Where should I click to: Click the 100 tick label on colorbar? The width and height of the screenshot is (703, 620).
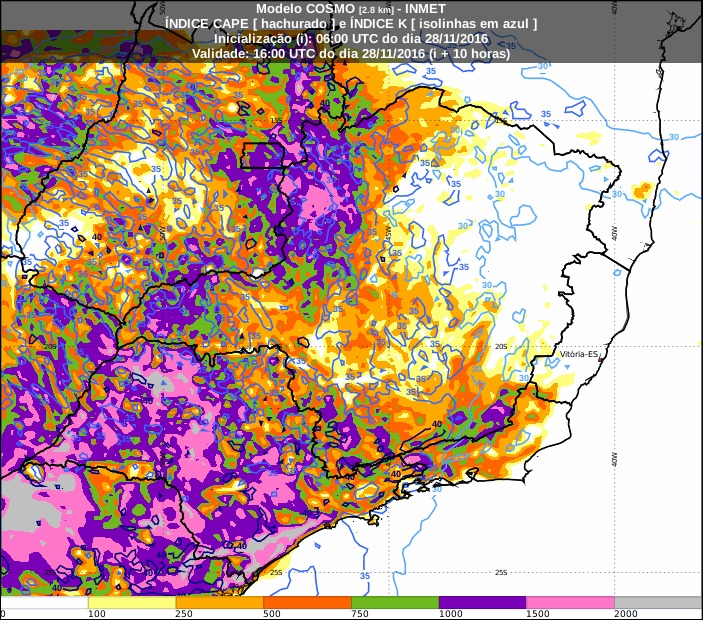[96, 614]
